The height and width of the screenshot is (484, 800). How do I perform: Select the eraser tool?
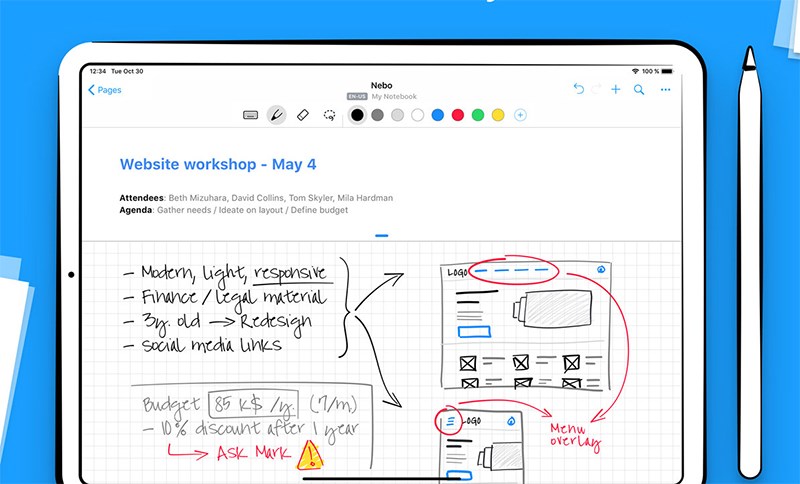[x=303, y=115]
